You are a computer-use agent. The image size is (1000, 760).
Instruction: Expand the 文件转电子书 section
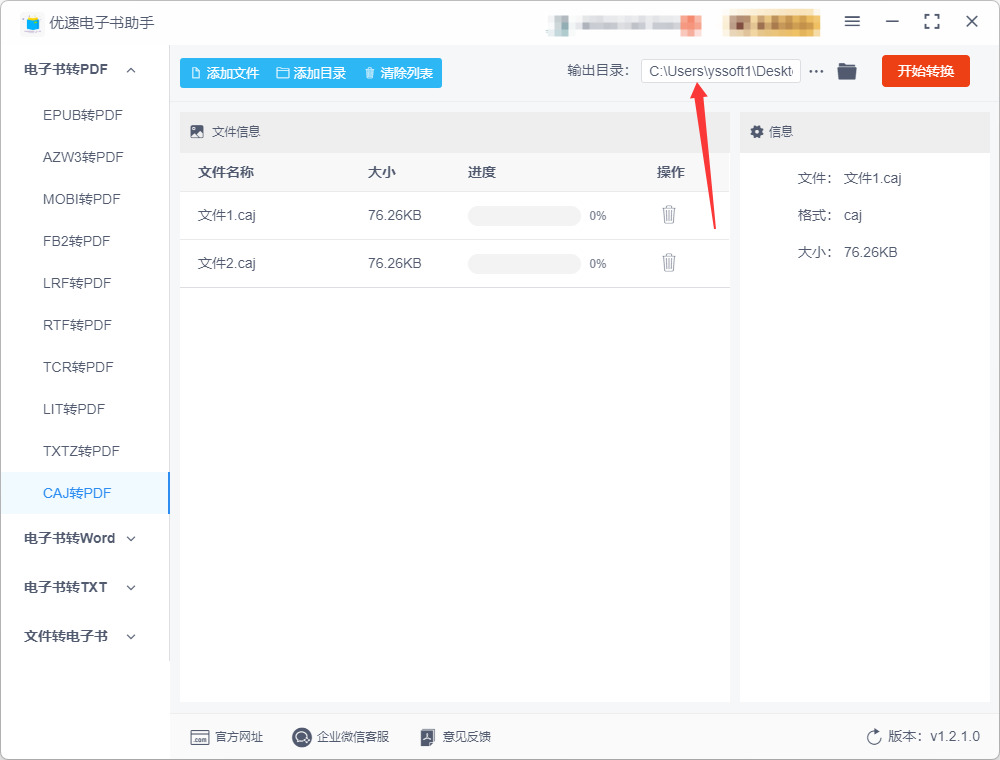pos(79,636)
